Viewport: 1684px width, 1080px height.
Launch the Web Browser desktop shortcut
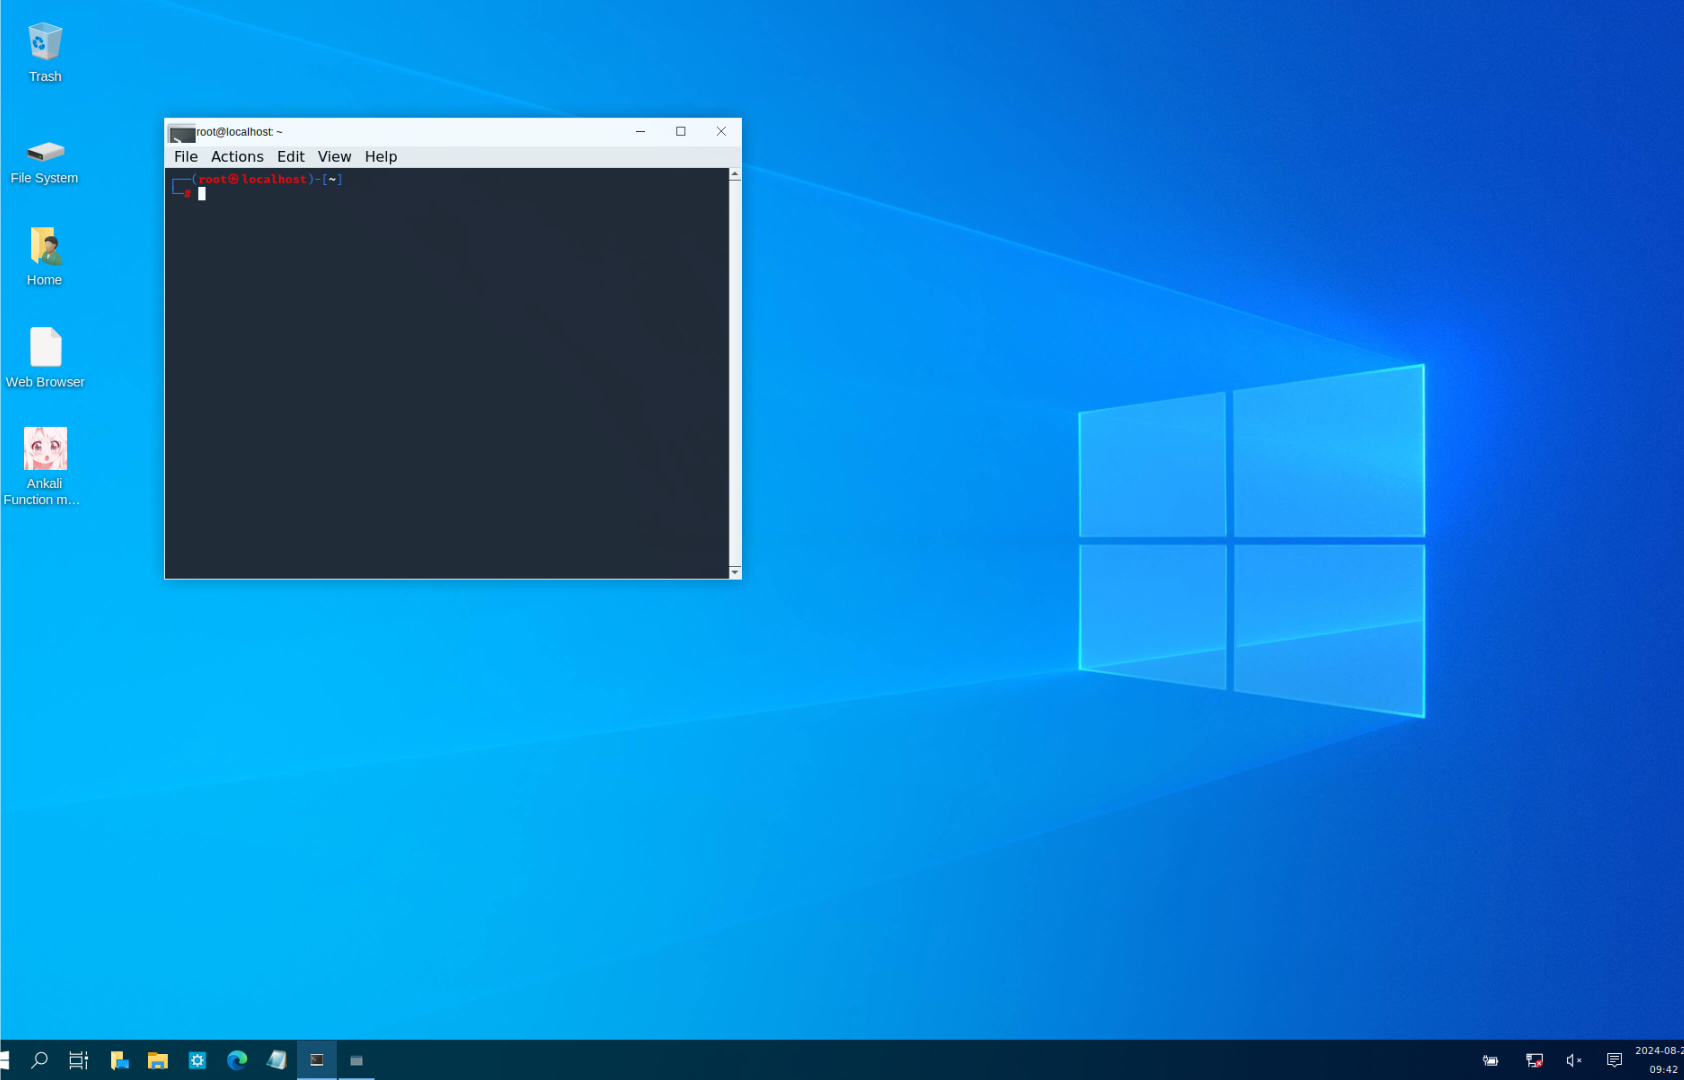(x=45, y=358)
